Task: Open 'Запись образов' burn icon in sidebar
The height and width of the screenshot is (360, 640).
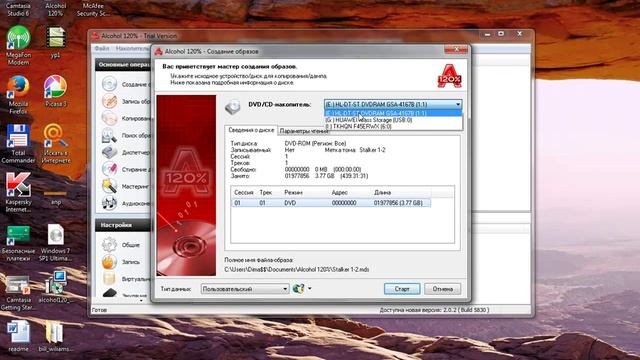Action: coord(109,101)
